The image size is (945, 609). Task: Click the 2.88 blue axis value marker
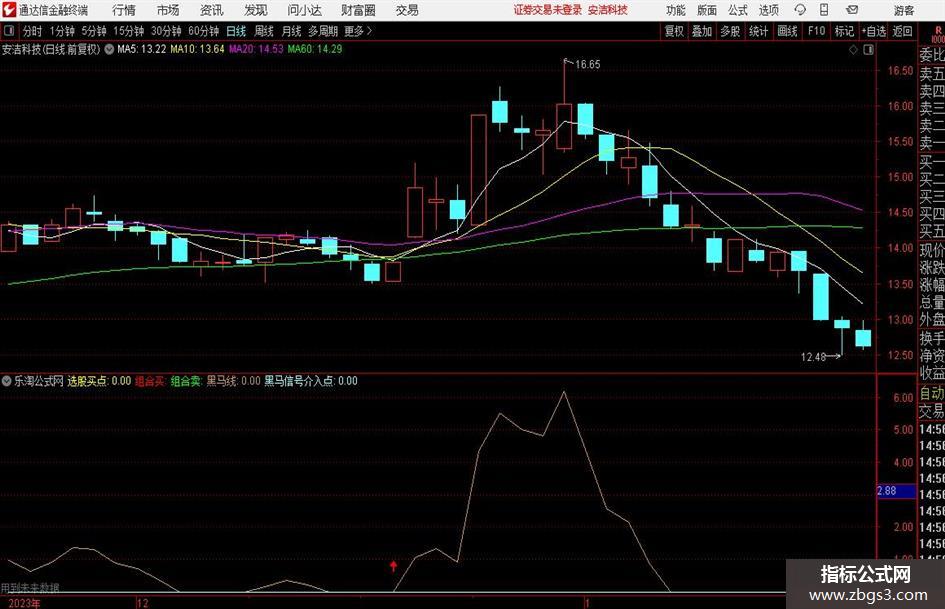896,491
